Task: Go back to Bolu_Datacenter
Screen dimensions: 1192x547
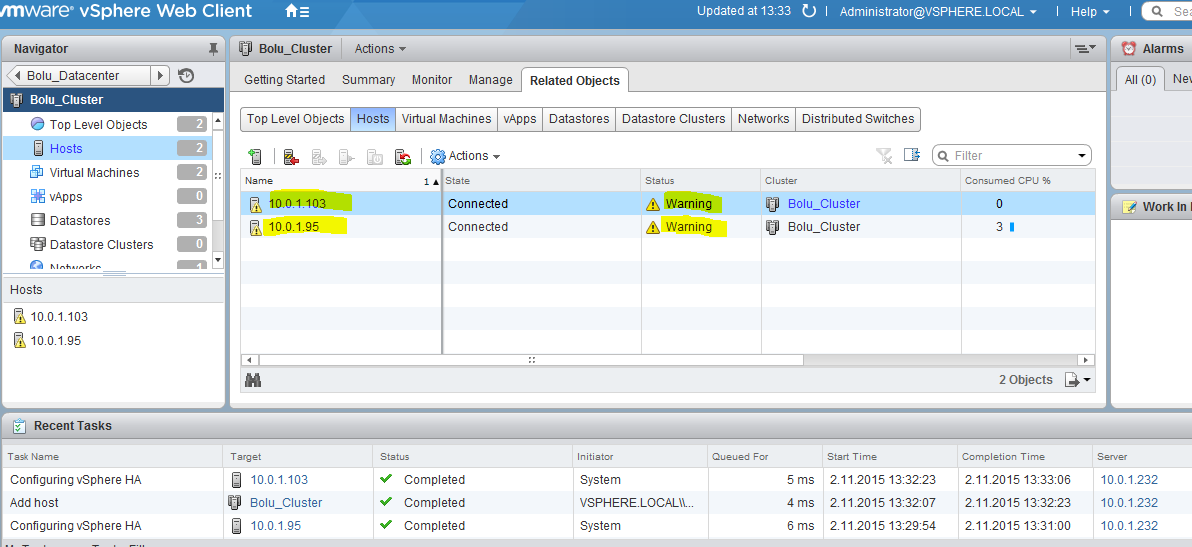Action: click(78, 75)
